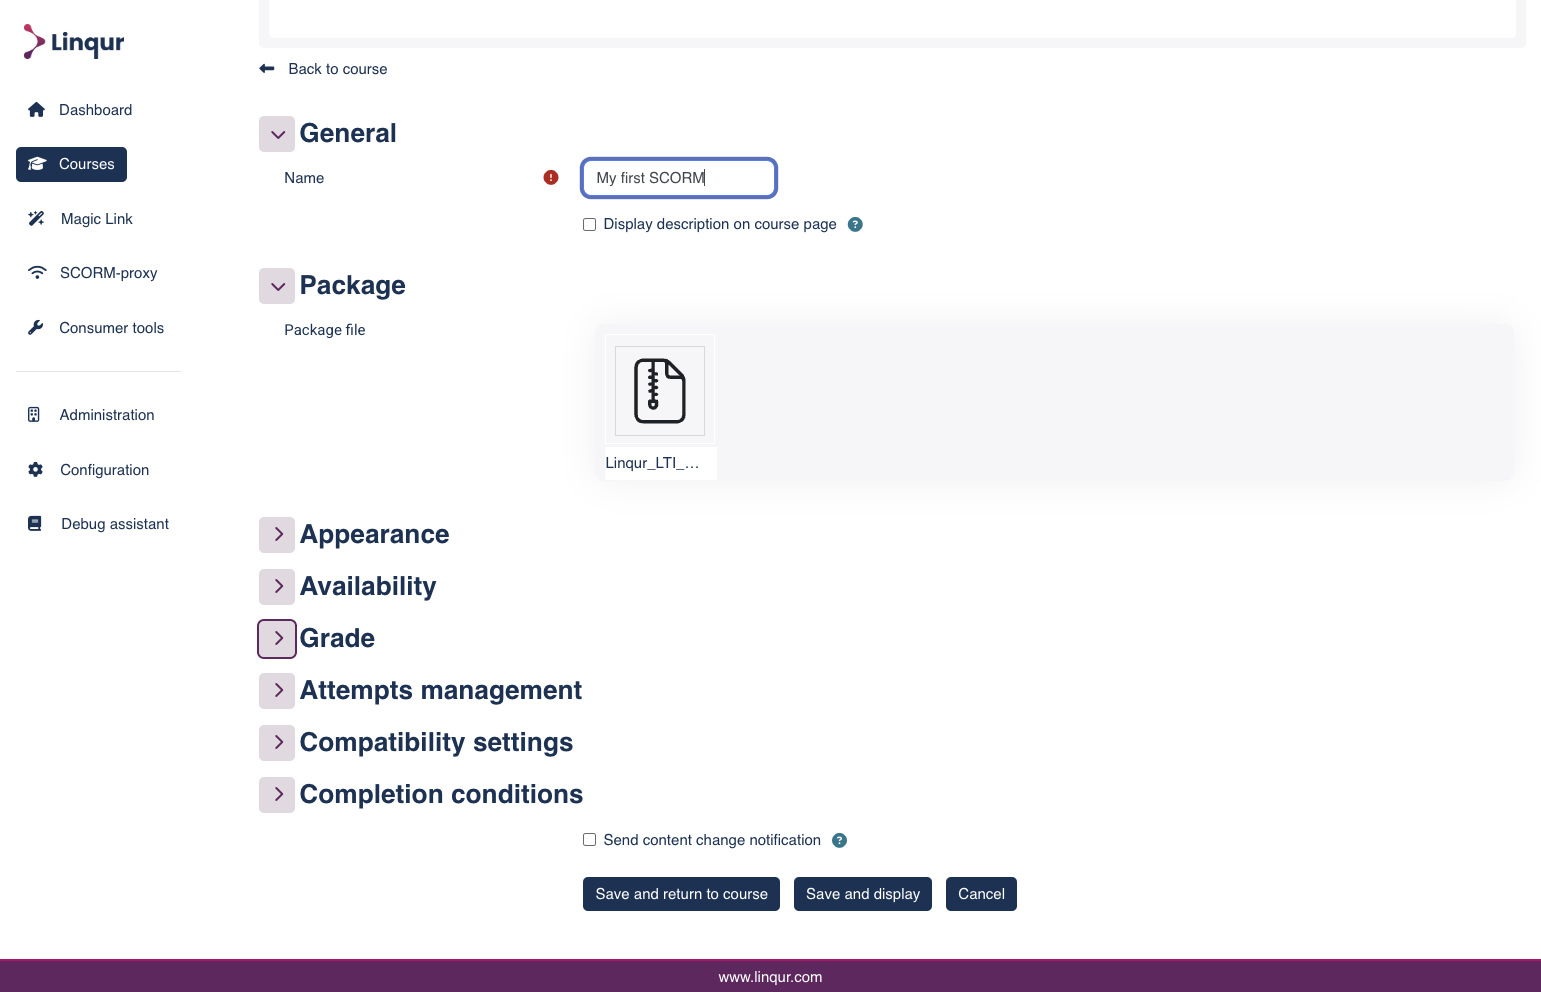Click Save and return to course
Viewport: 1541px width, 992px height.
(x=682, y=894)
